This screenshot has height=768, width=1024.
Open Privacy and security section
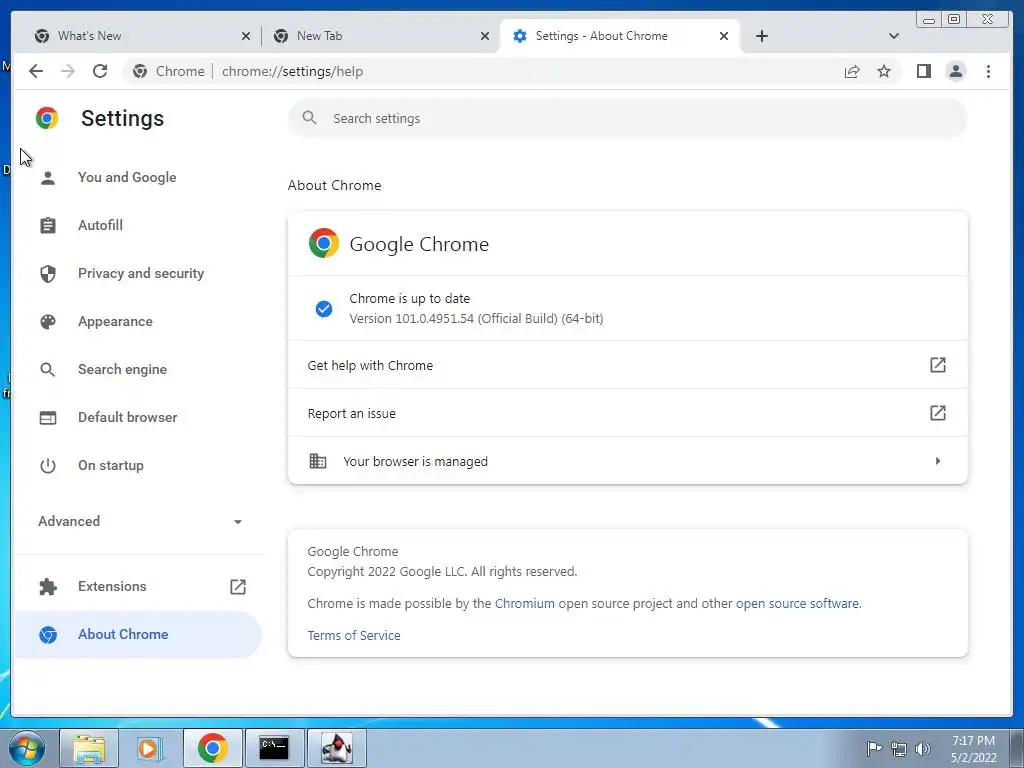click(138, 274)
